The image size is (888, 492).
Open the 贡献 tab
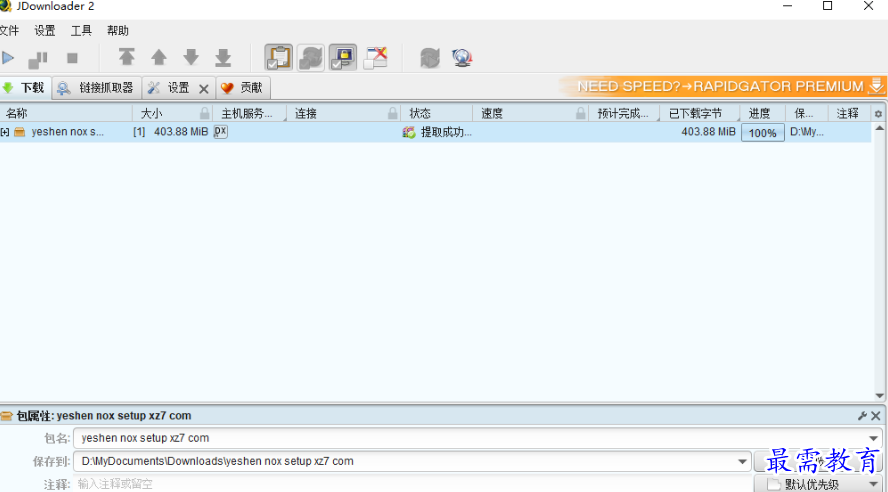[243, 88]
